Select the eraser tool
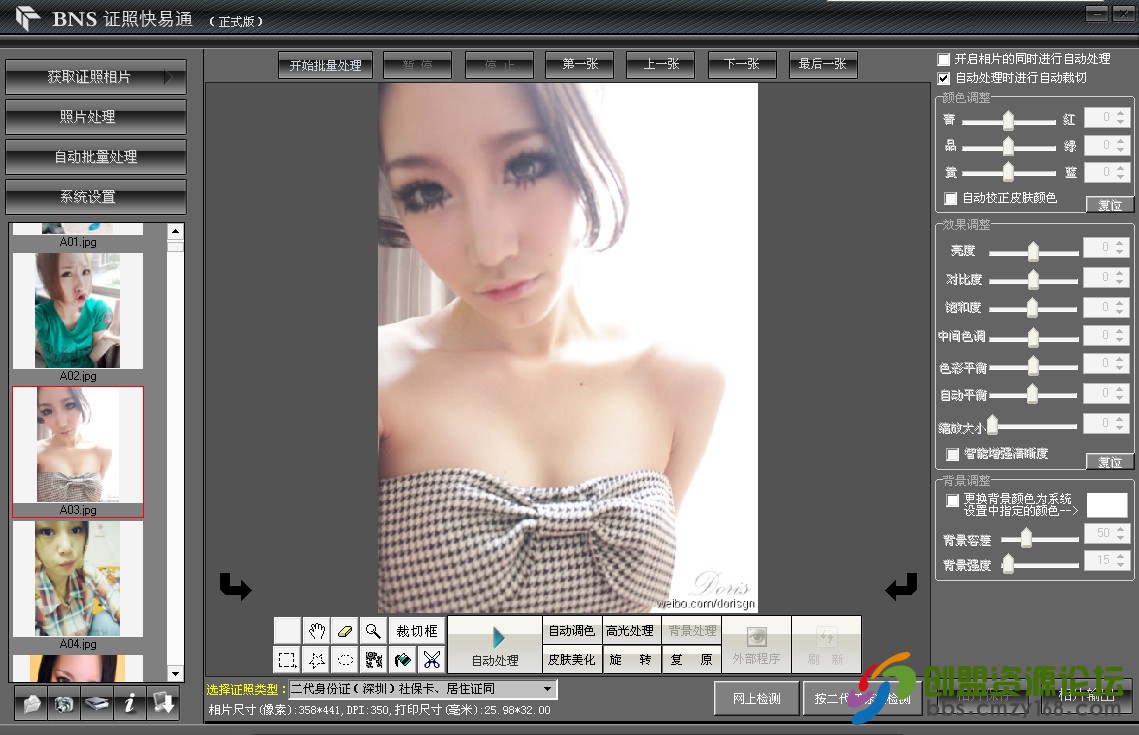This screenshot has height=735, width=1139. [x=345, y=630]
